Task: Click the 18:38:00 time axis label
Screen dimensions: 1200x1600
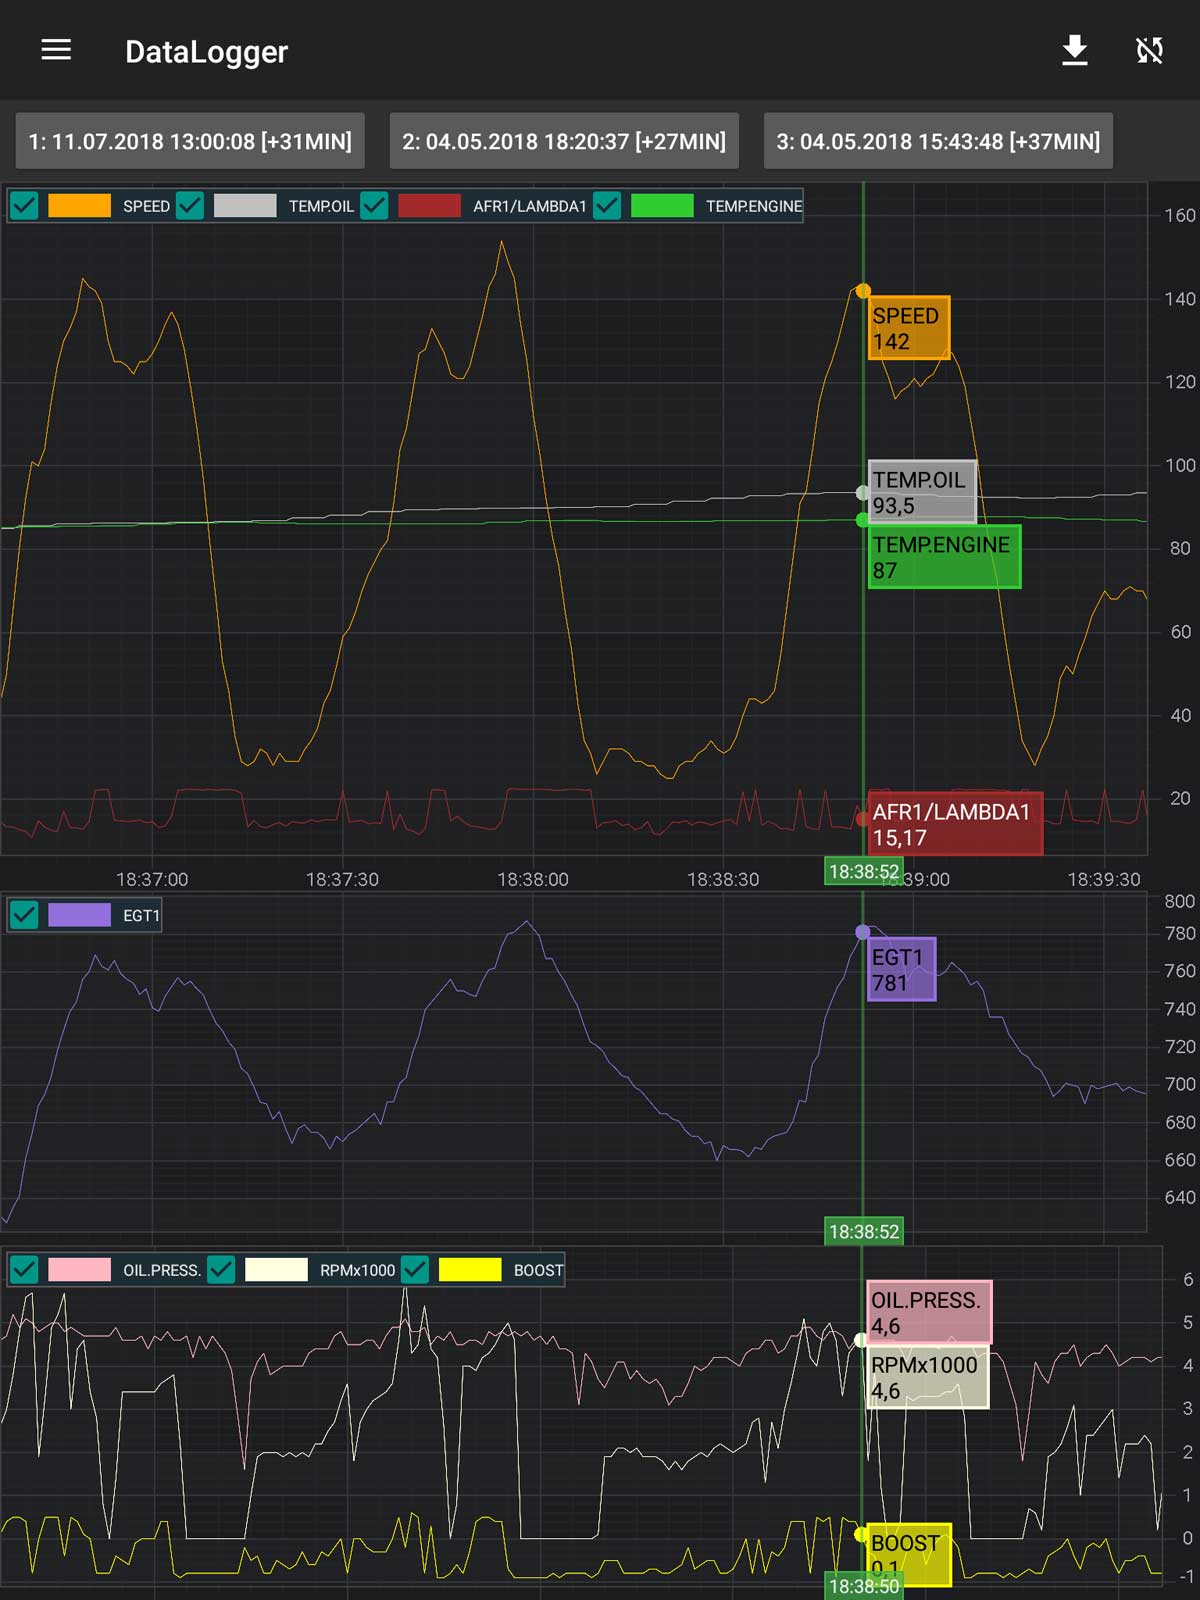Action: tap(533, 879)
